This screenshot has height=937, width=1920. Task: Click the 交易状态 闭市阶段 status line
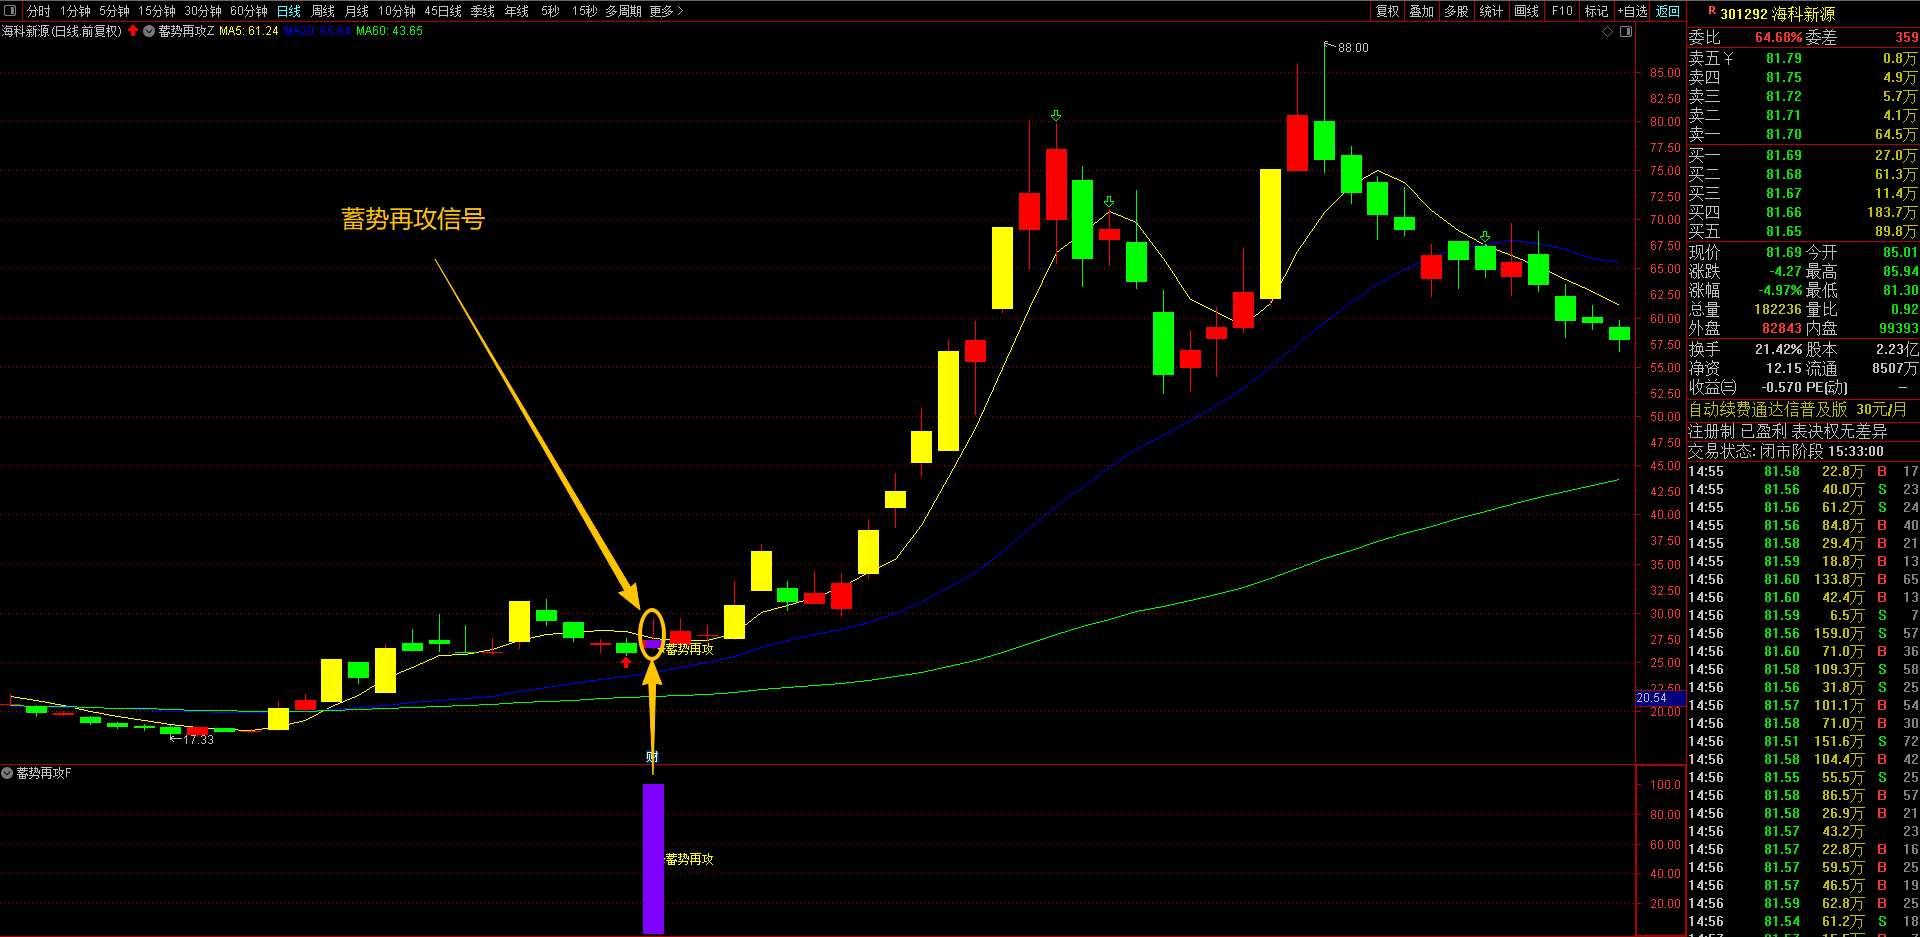pos(1786,452)
